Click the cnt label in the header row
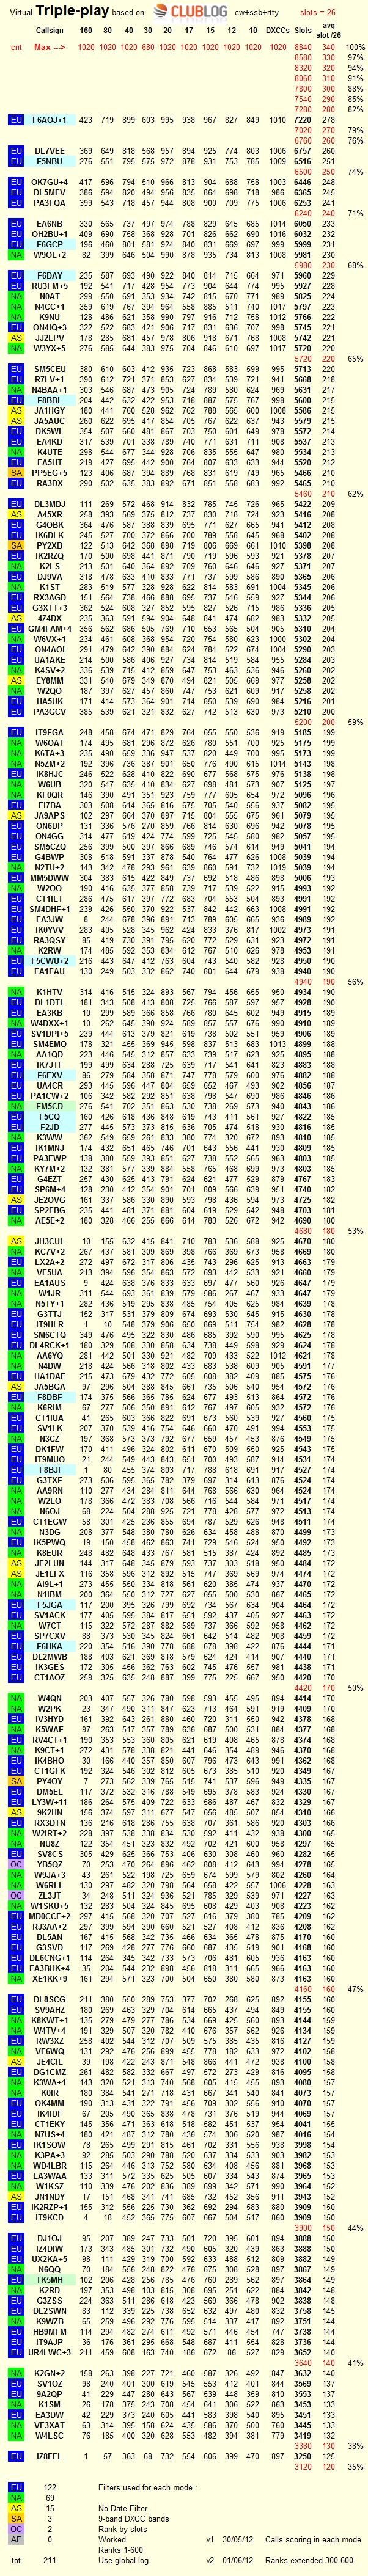Screen dimensions: 368x2576 coord(16,47)
